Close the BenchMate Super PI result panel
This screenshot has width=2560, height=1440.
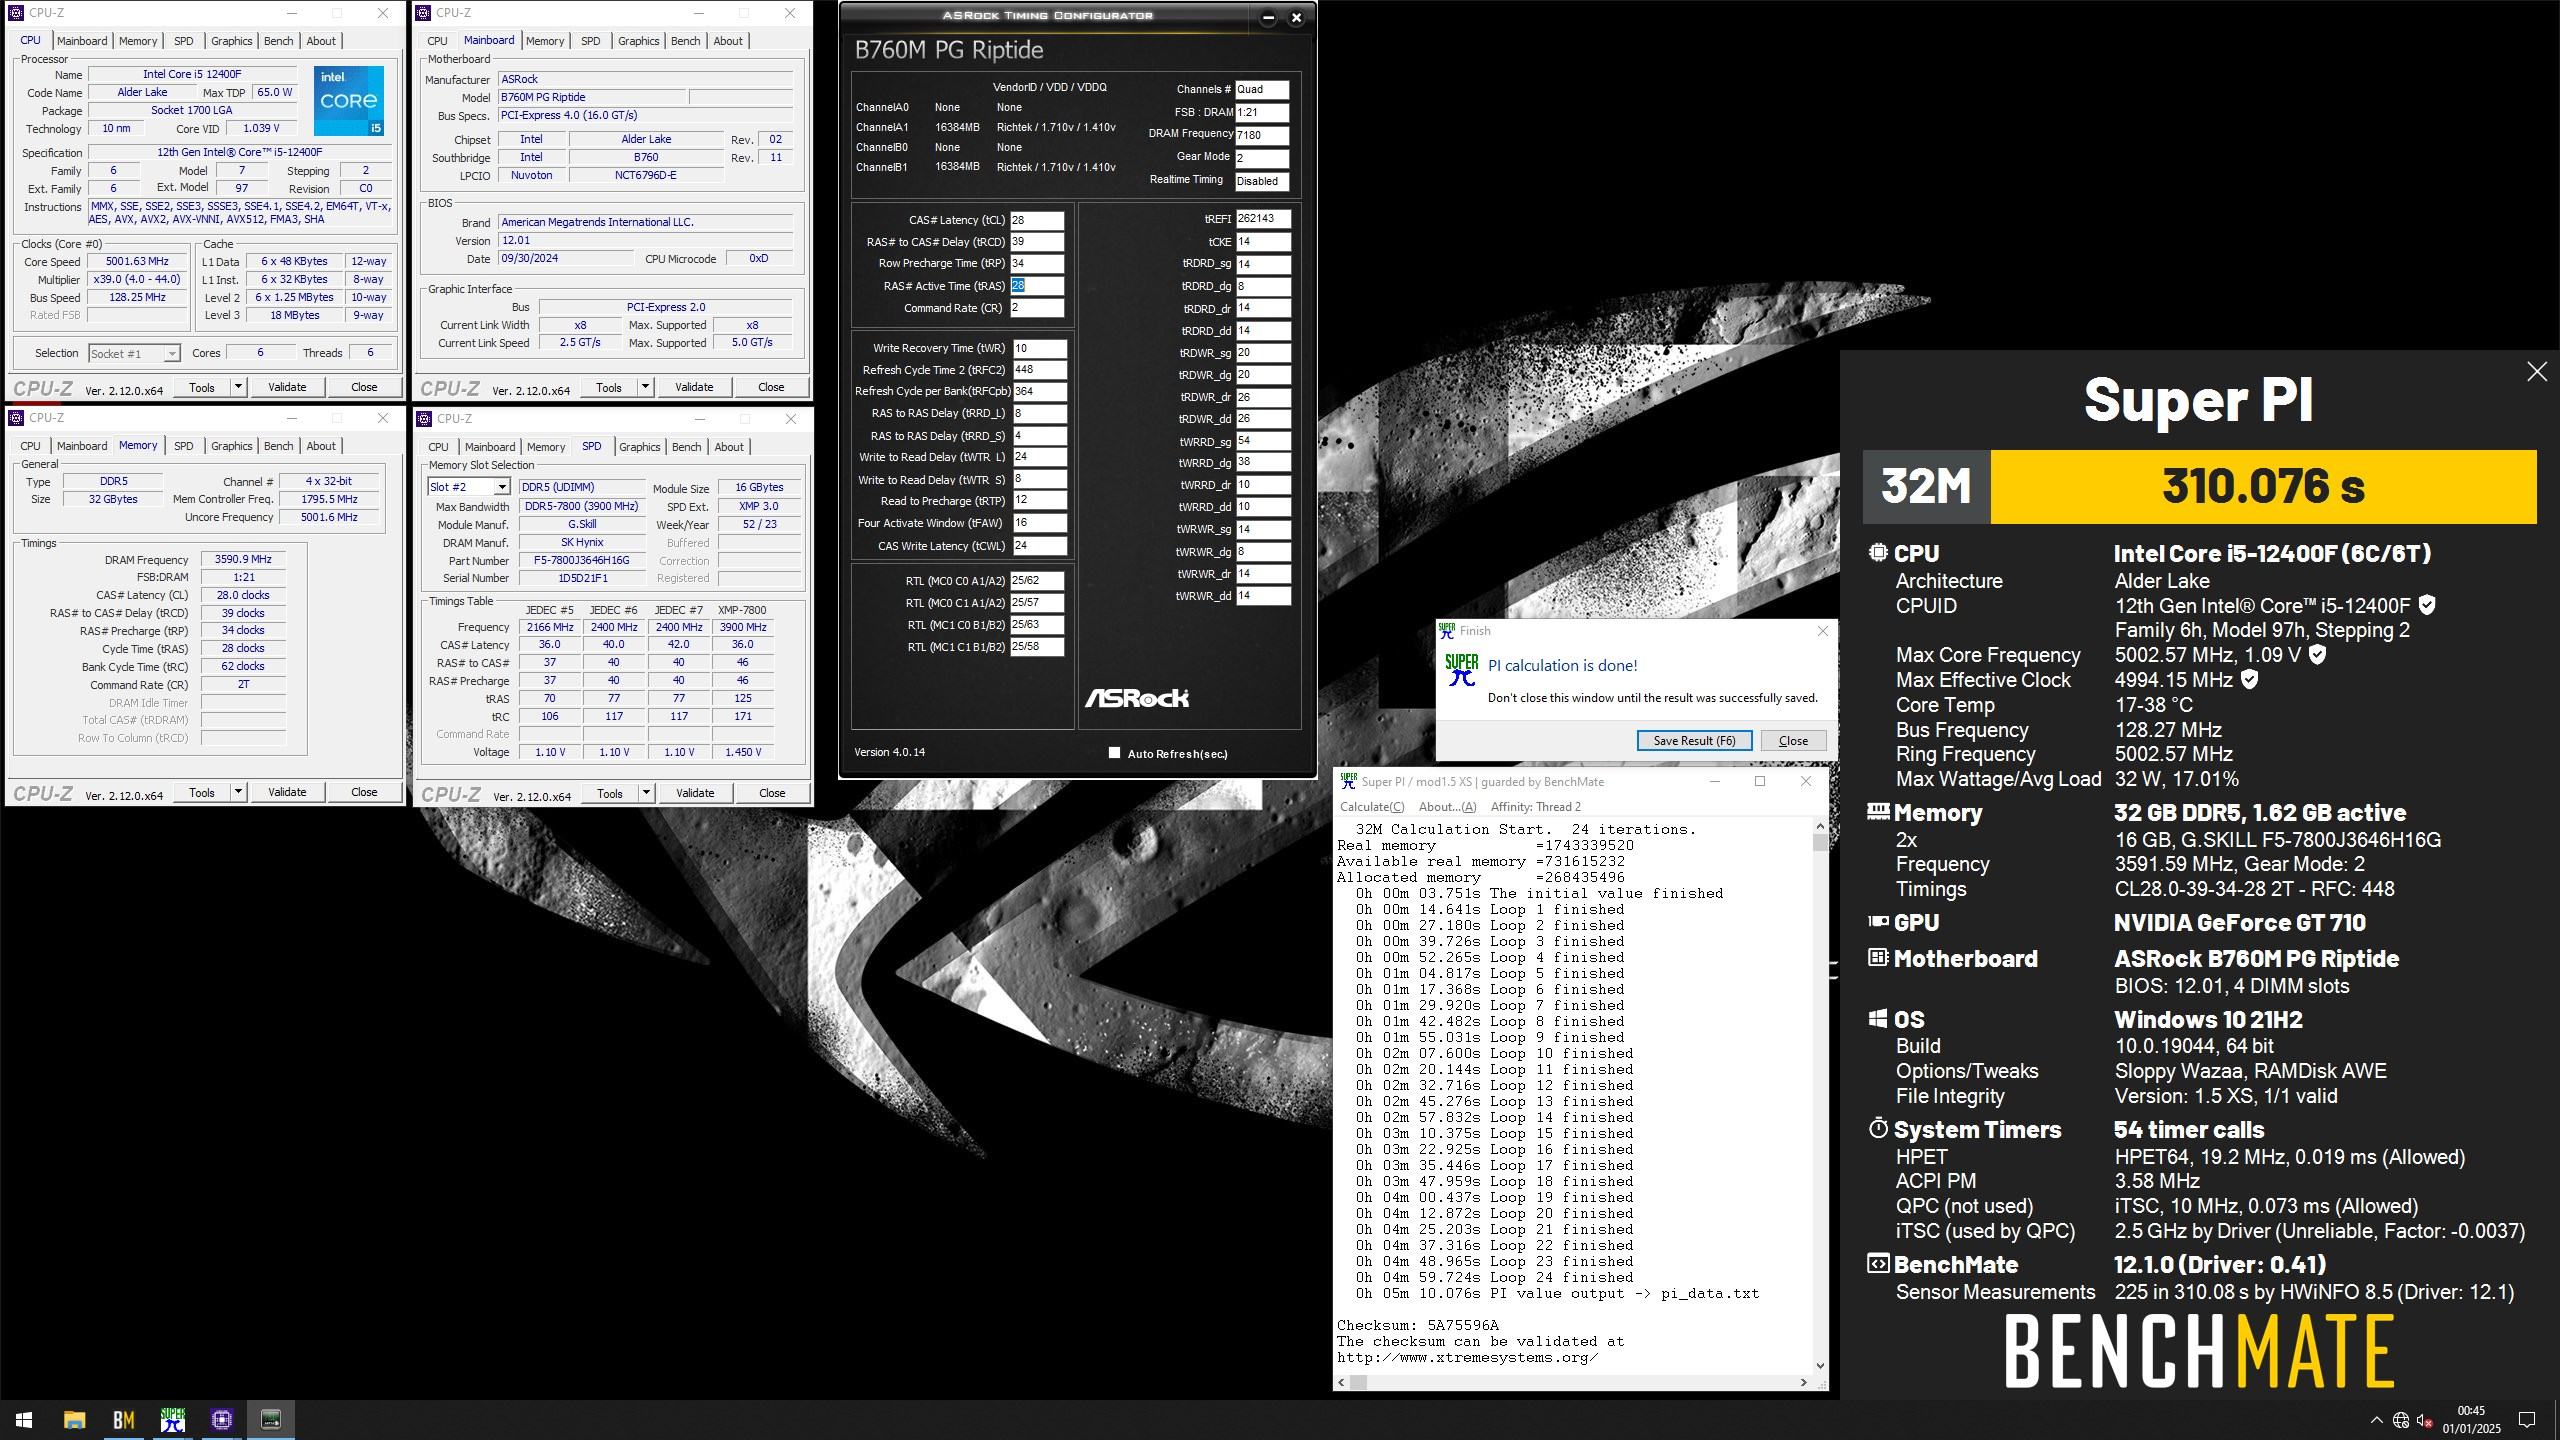coord(2536,372)
